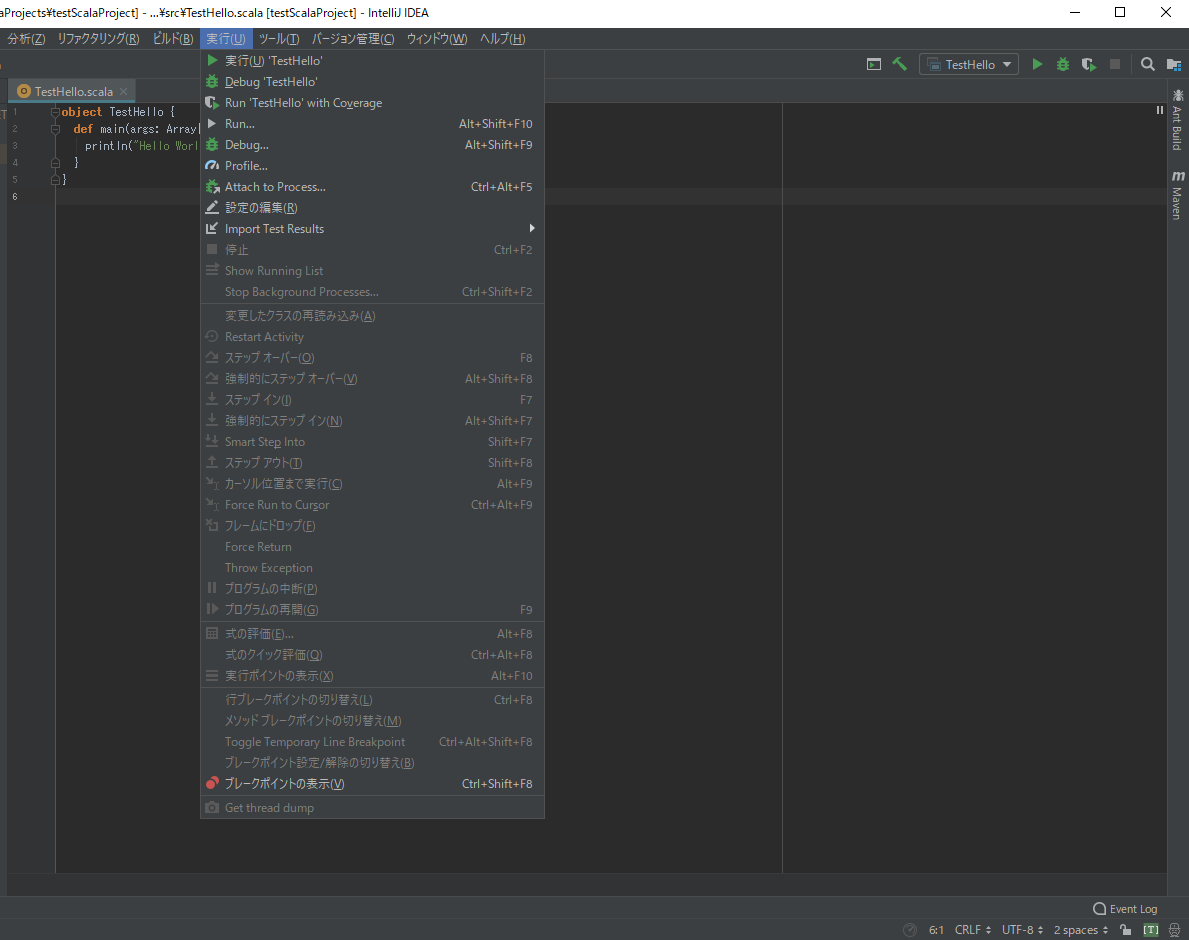Click the CRLF line separator selector
This screenshot has height=940, width=1189.
tap(973, 930)
